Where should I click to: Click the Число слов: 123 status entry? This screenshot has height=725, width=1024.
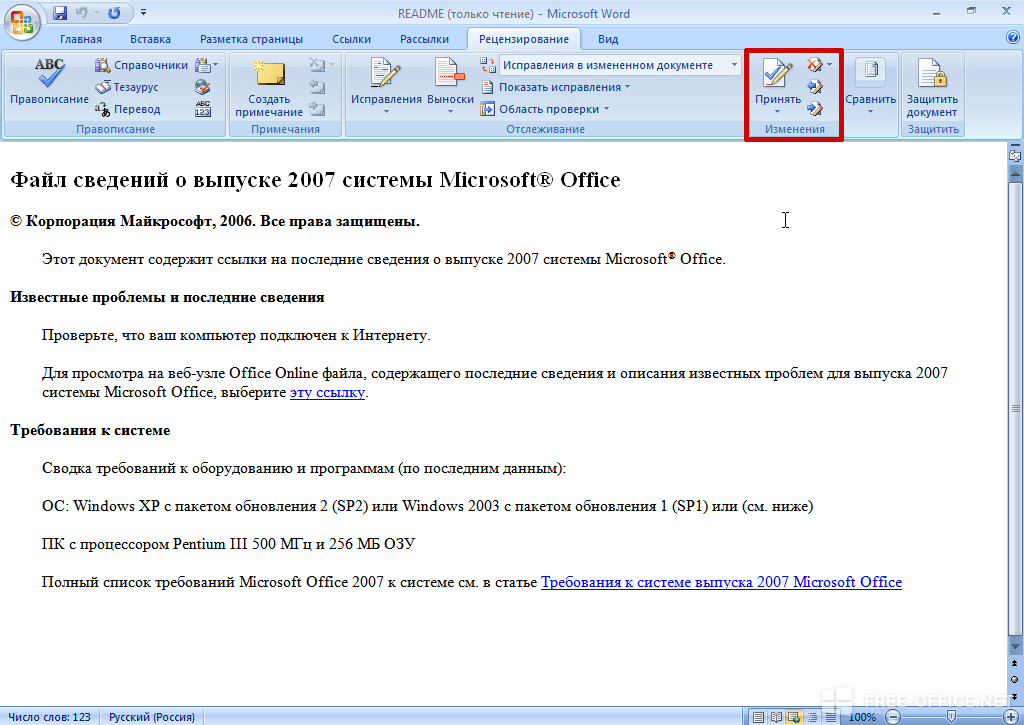coord(50,717)
